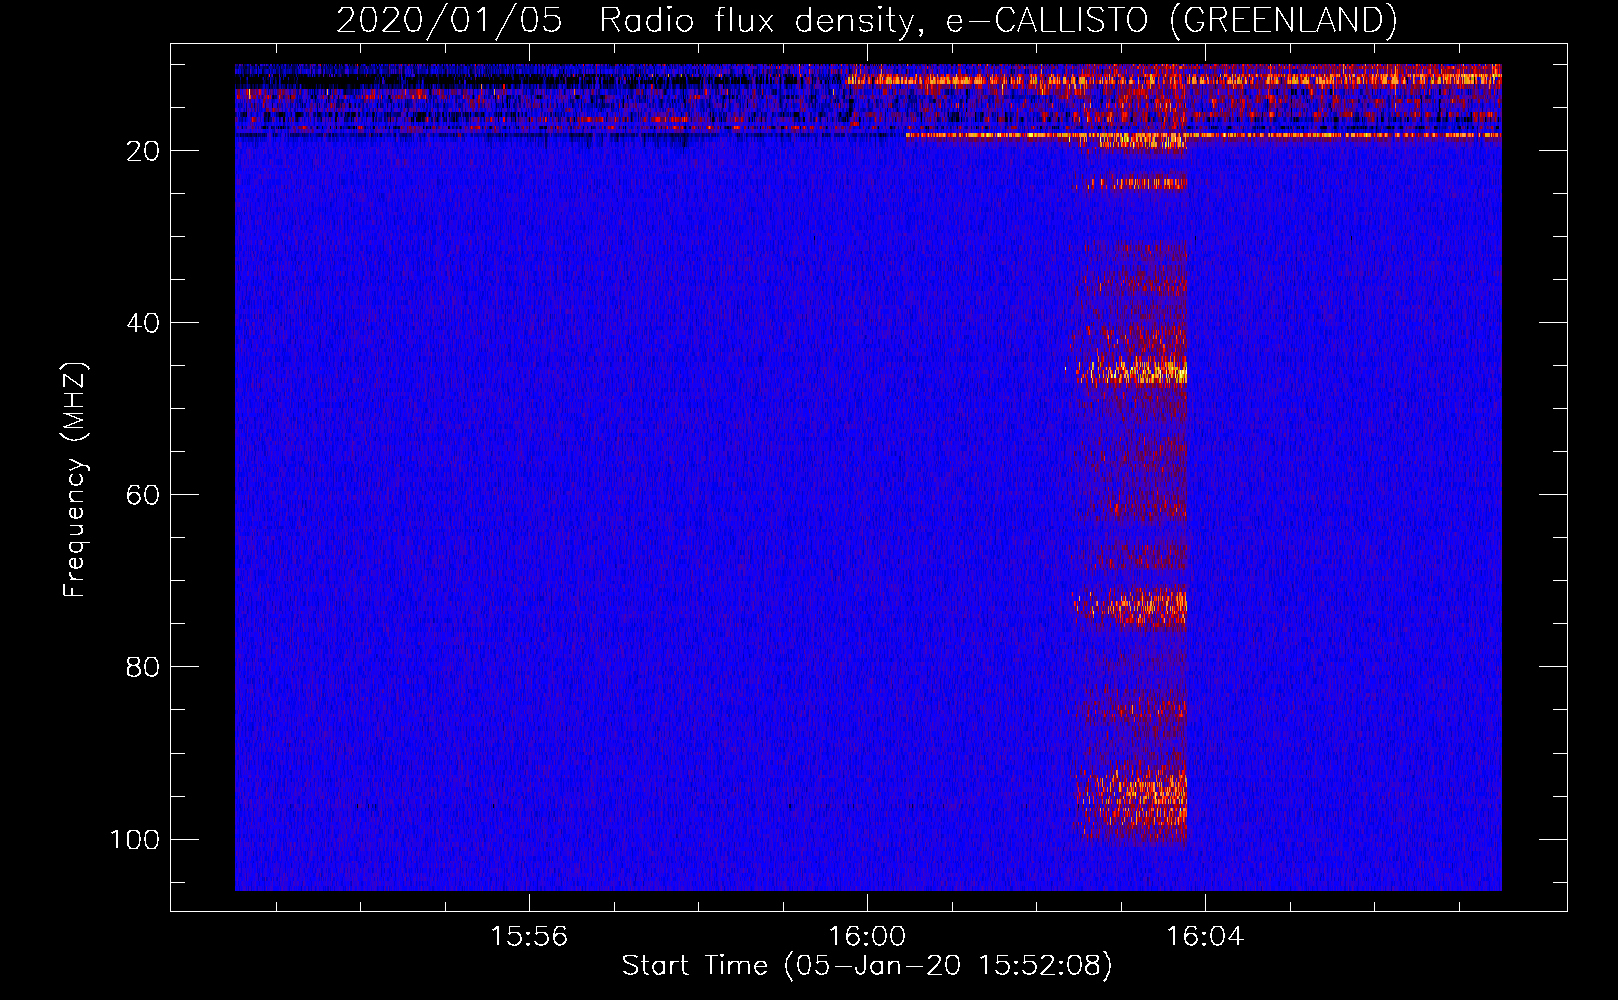Click the 100 frequency tick label

[x=135, y=839]
